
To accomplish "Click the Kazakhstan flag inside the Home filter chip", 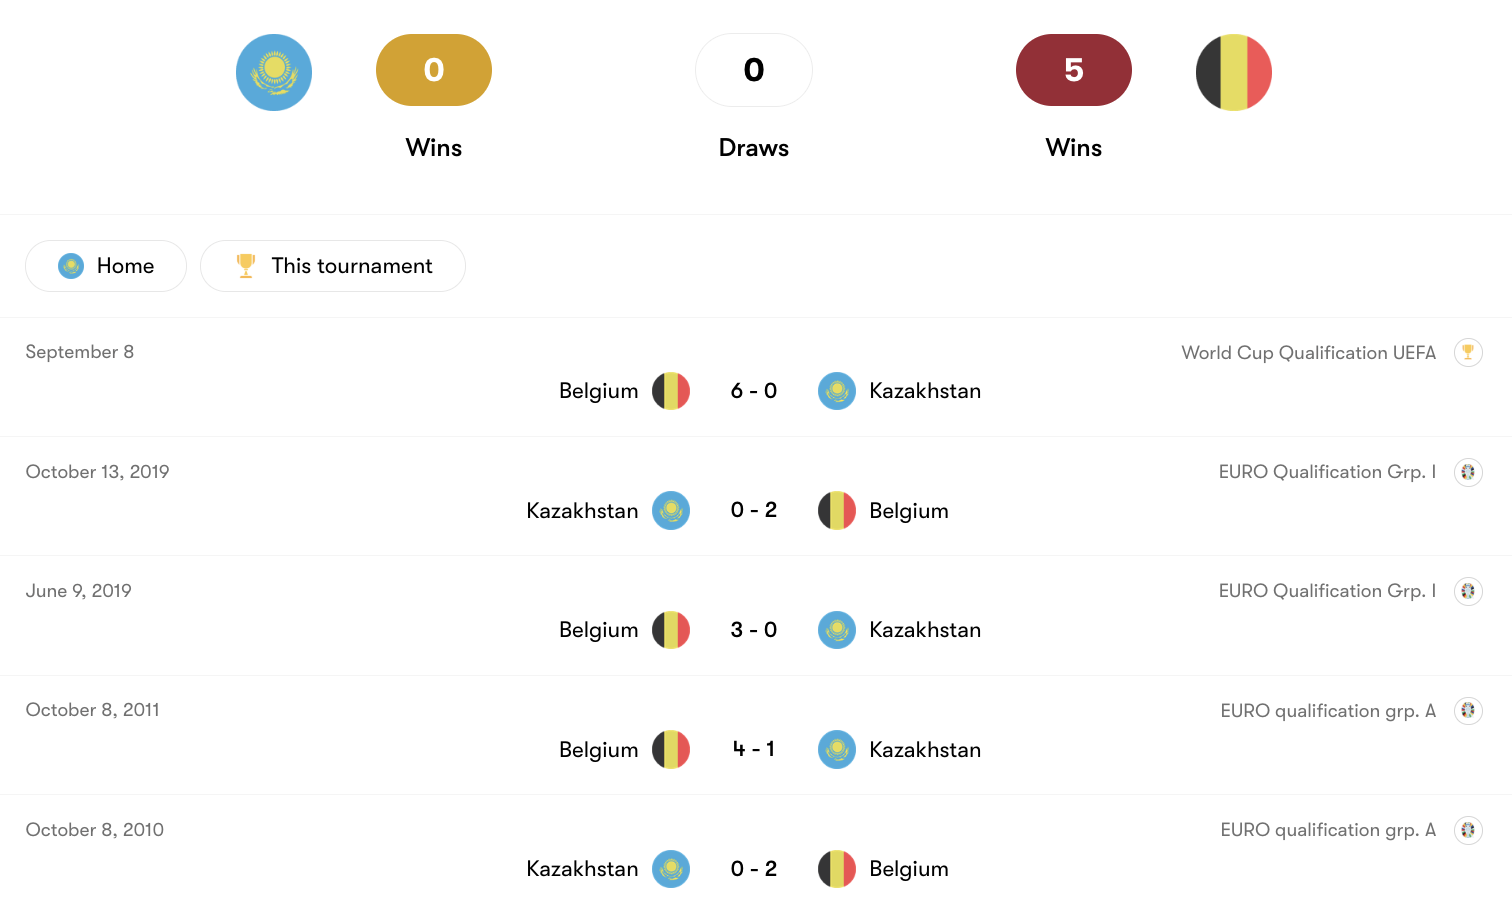I will pos(71,265).
